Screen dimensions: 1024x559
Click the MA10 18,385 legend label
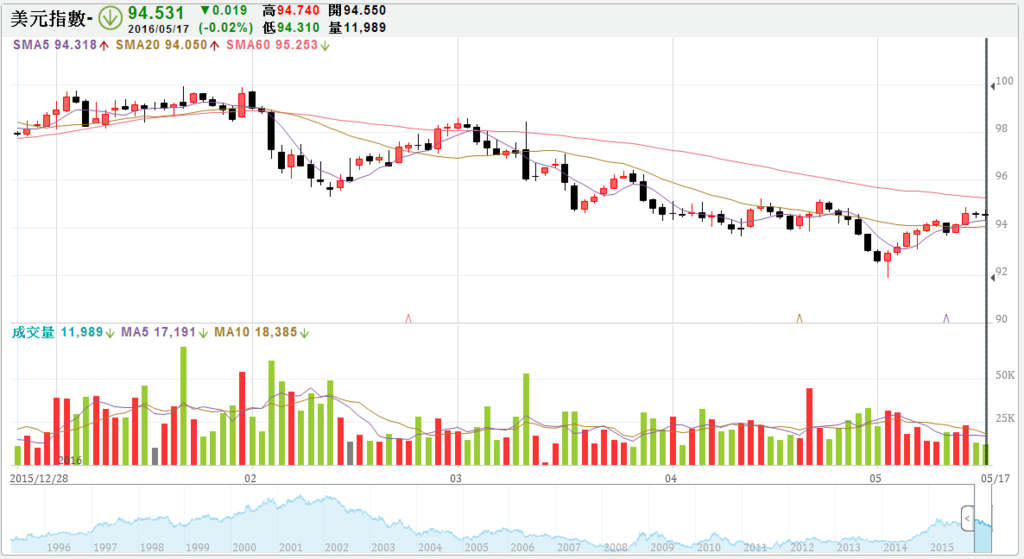255,332
